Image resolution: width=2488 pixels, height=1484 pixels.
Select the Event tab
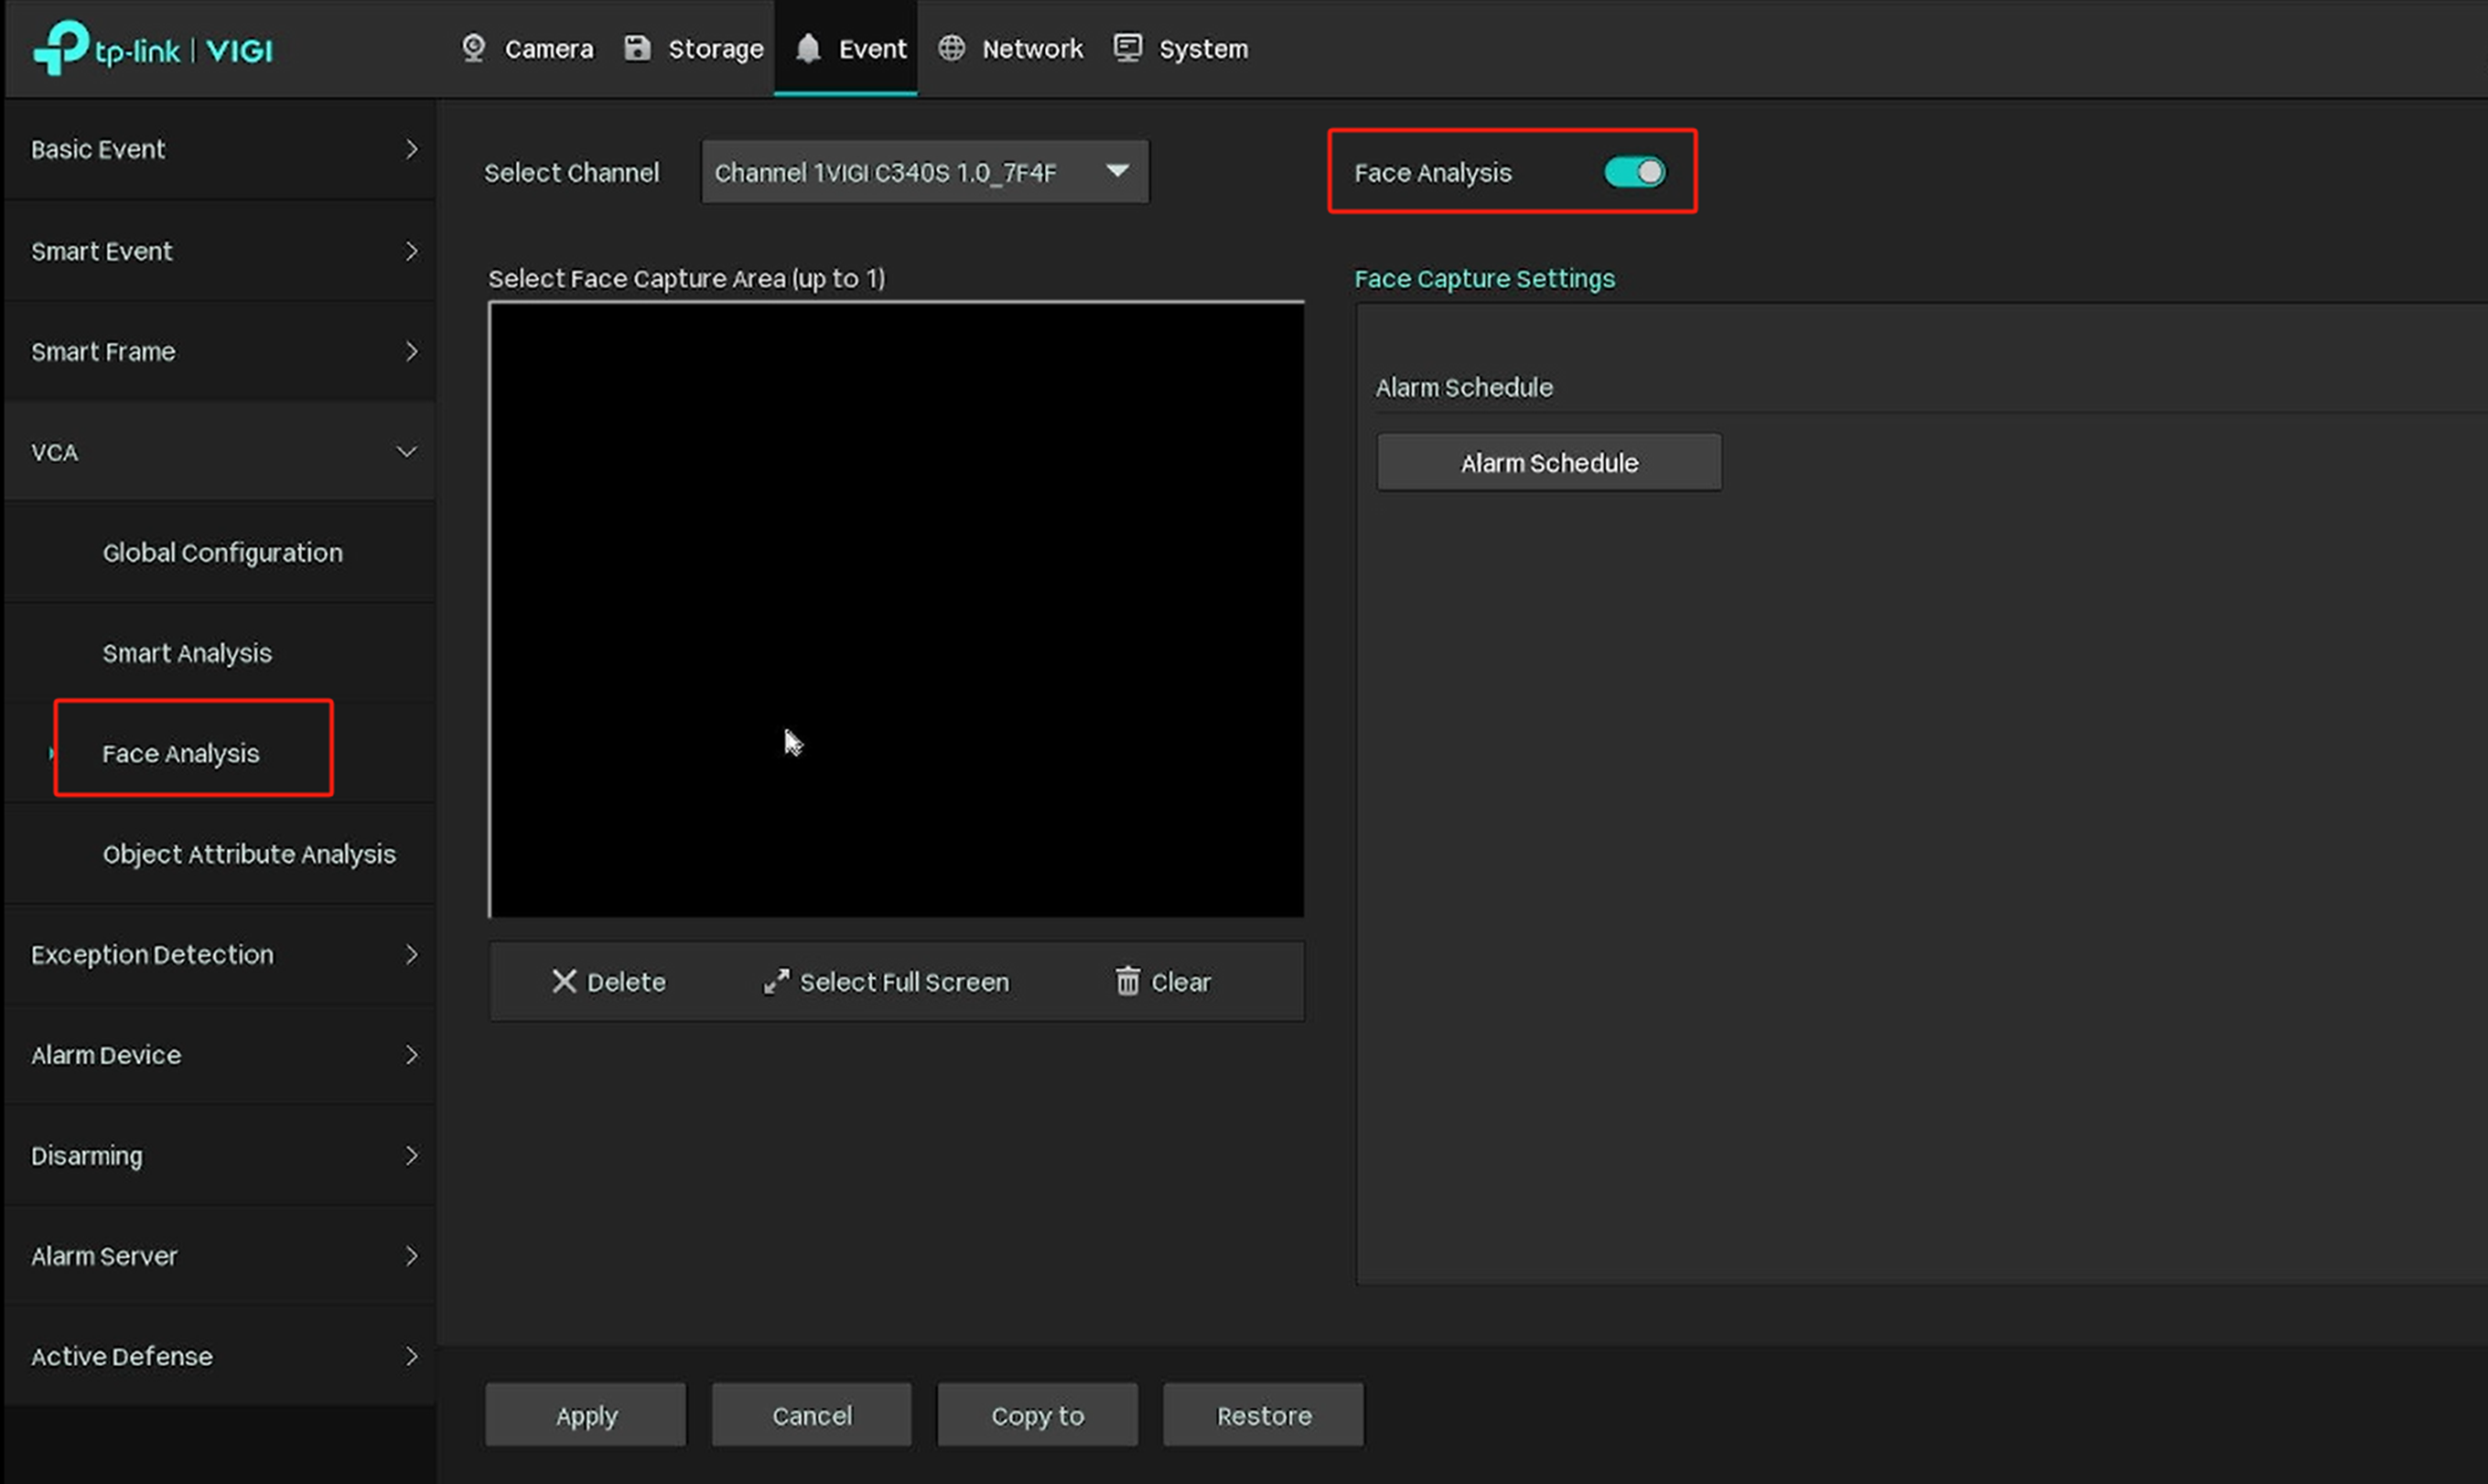click(x=846, y=48)
